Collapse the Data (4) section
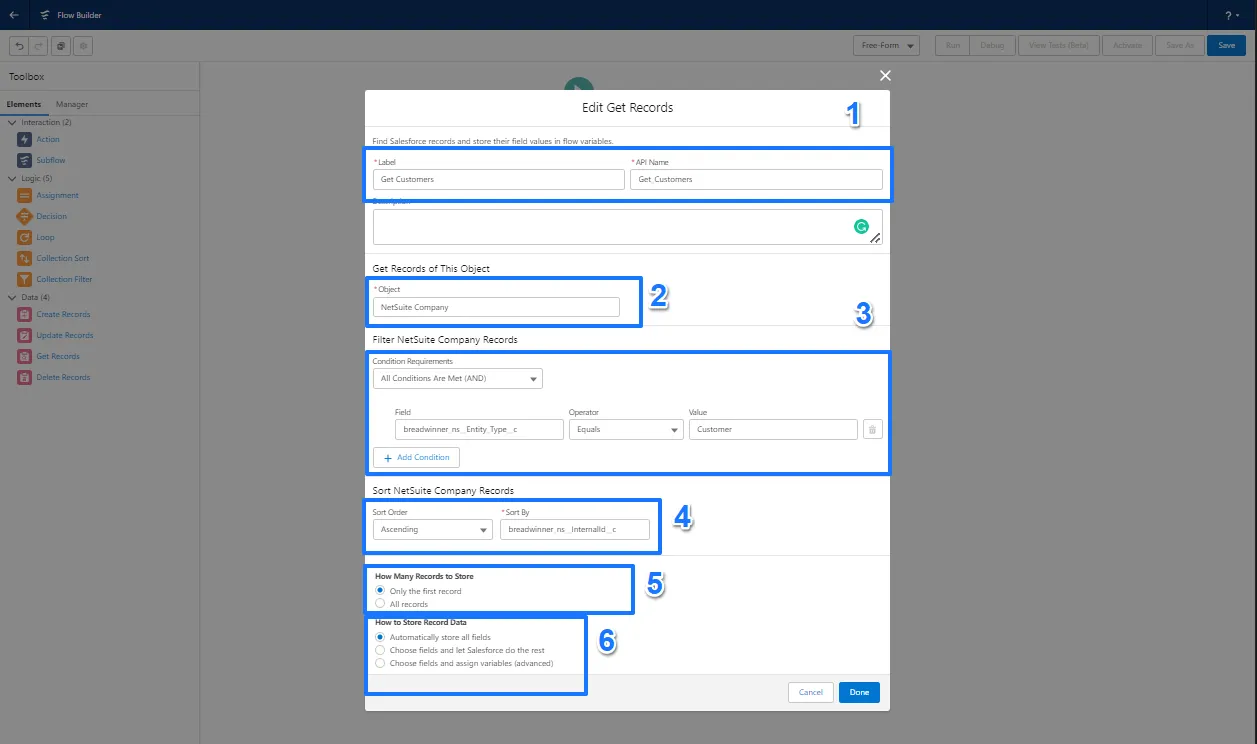Viewport: 1257px width, 744px height. pyautogui.click(x=12, y=297)
